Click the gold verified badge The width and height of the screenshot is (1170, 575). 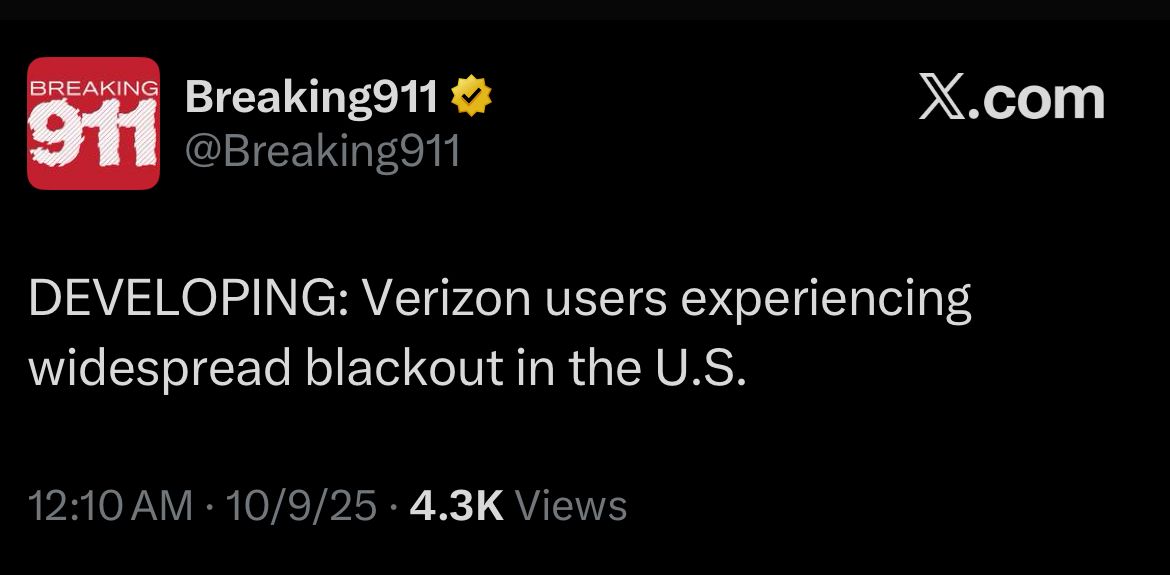[472, 97]
